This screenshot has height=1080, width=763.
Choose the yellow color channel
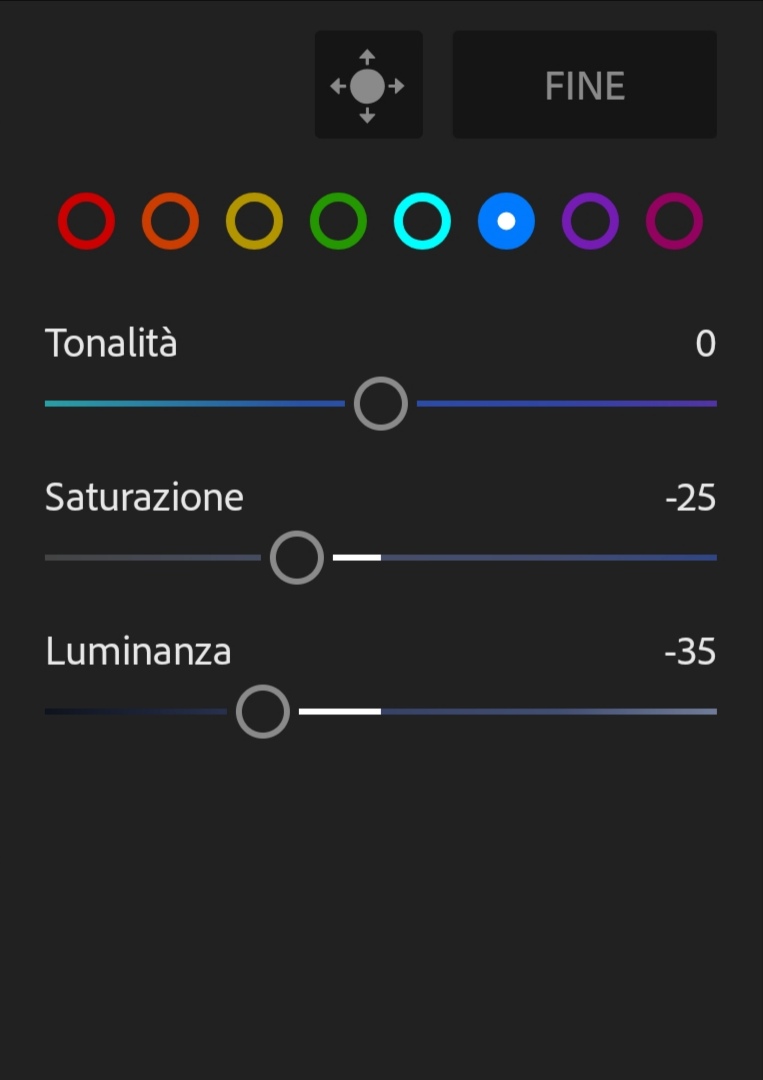pos(254,221)
